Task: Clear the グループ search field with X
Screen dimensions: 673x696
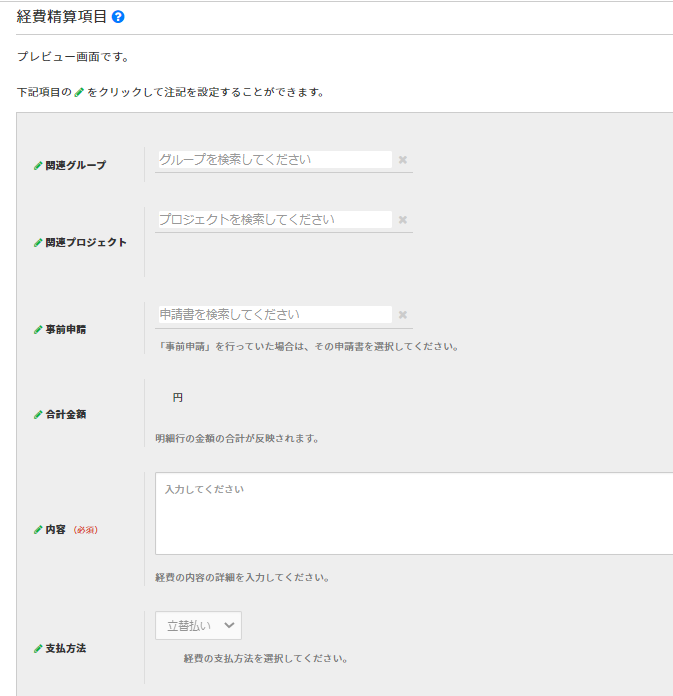Action: pos(403,160)
